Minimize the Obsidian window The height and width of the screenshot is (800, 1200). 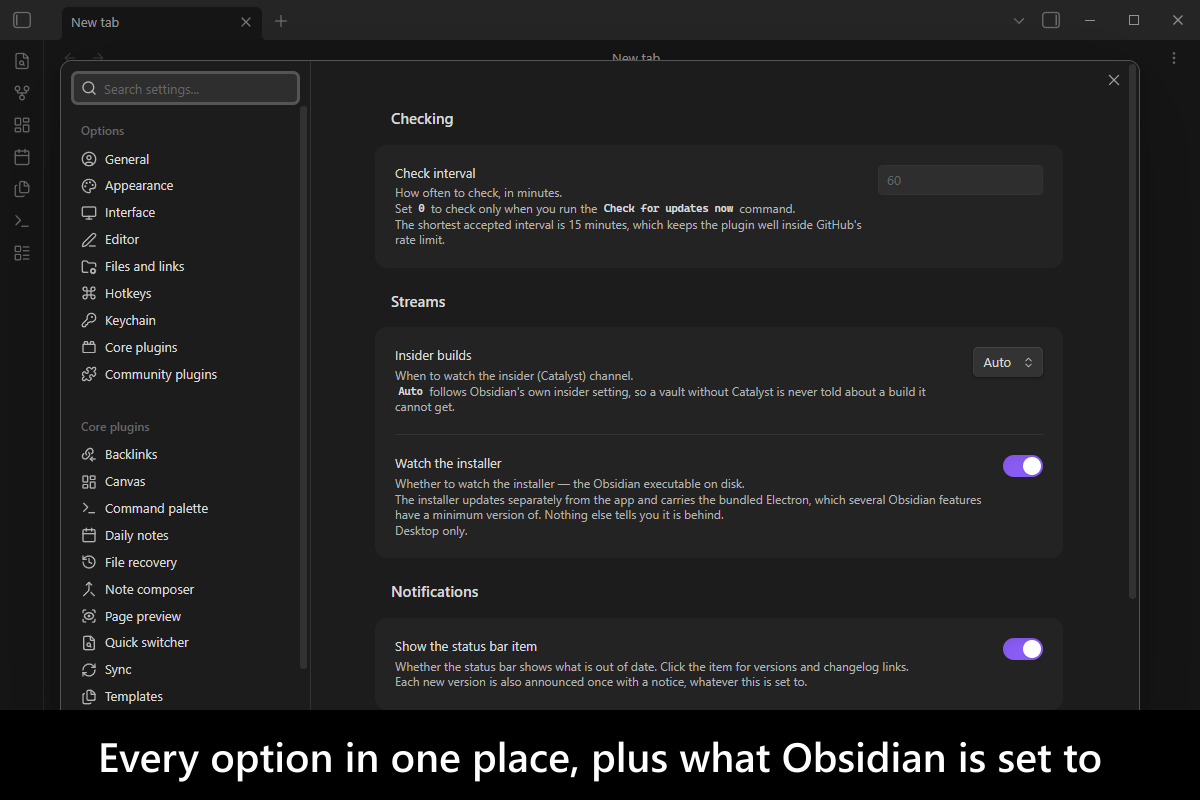coord(1091,20)
